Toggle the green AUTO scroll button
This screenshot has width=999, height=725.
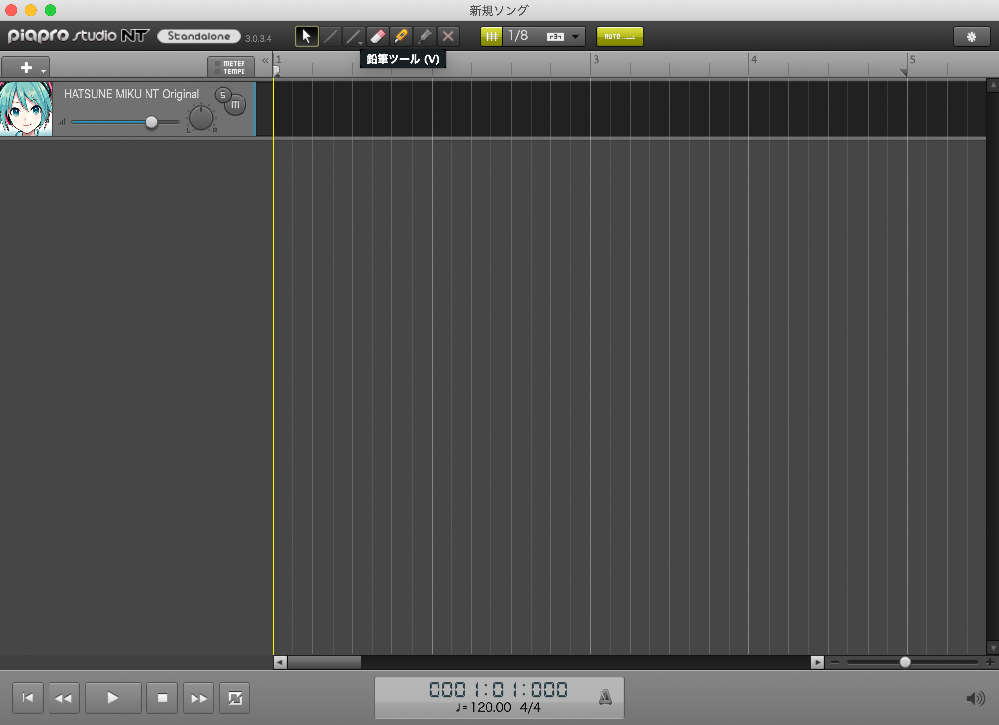point(619,36)
